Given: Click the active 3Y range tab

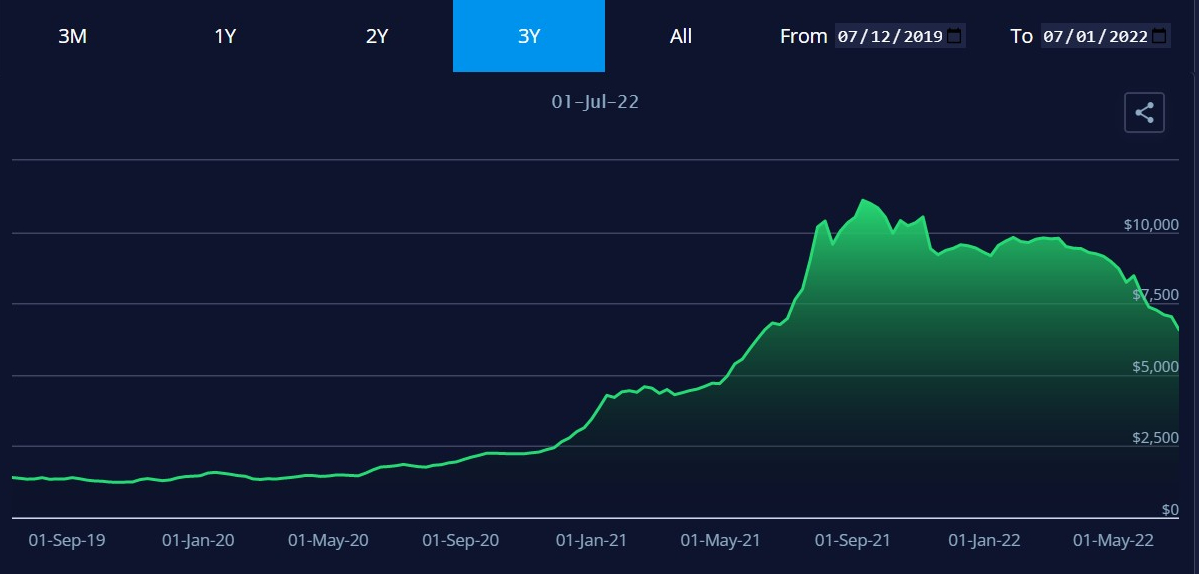Looking at the screenshot, I should (528, 36).
